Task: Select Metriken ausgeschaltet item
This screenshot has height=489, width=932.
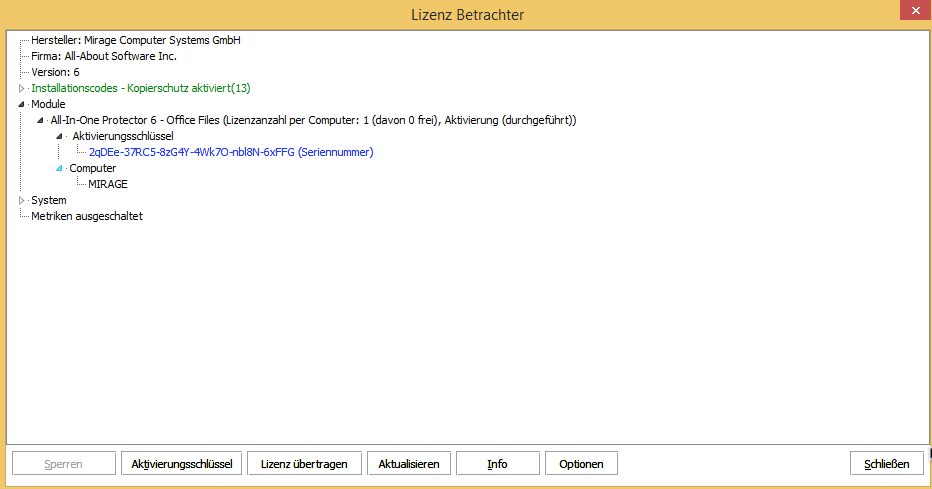Action: click(x=87, y=216)
